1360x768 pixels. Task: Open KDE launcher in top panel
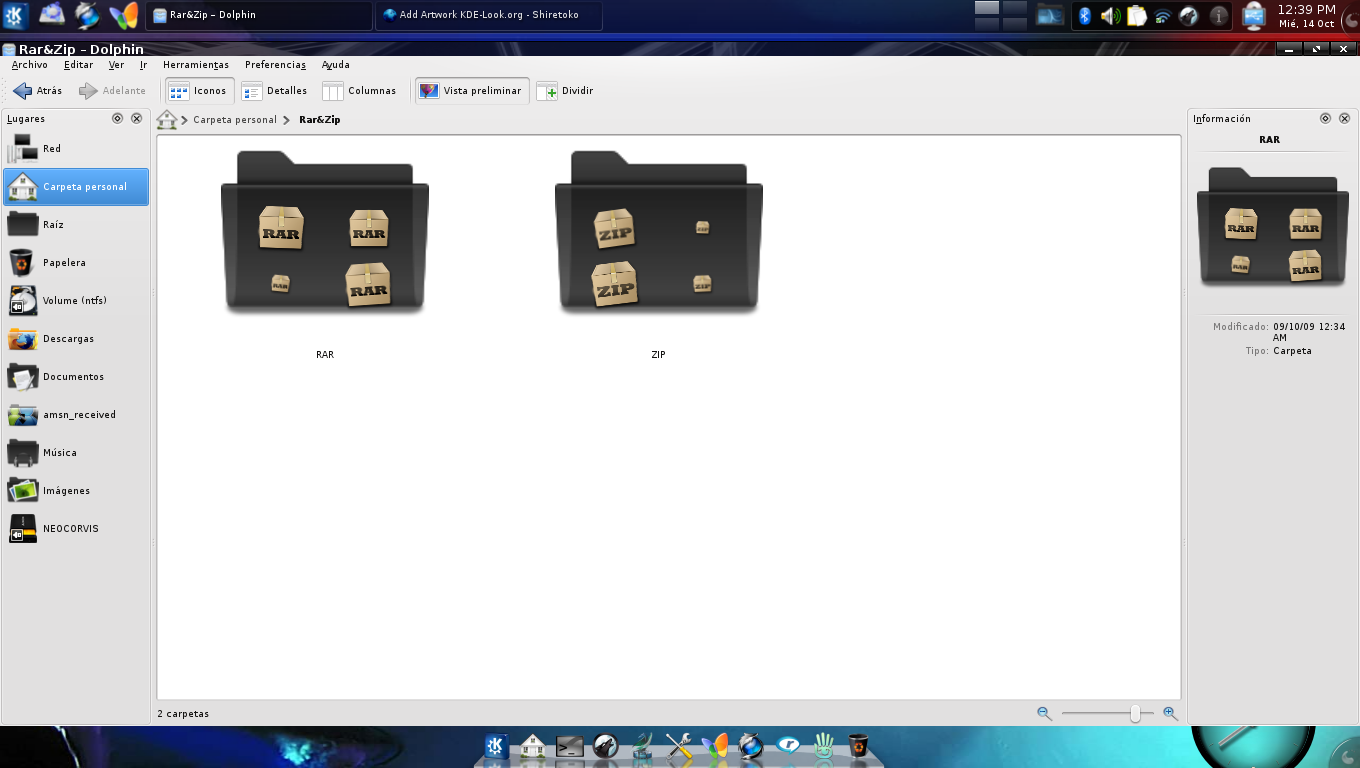(16, 16)
